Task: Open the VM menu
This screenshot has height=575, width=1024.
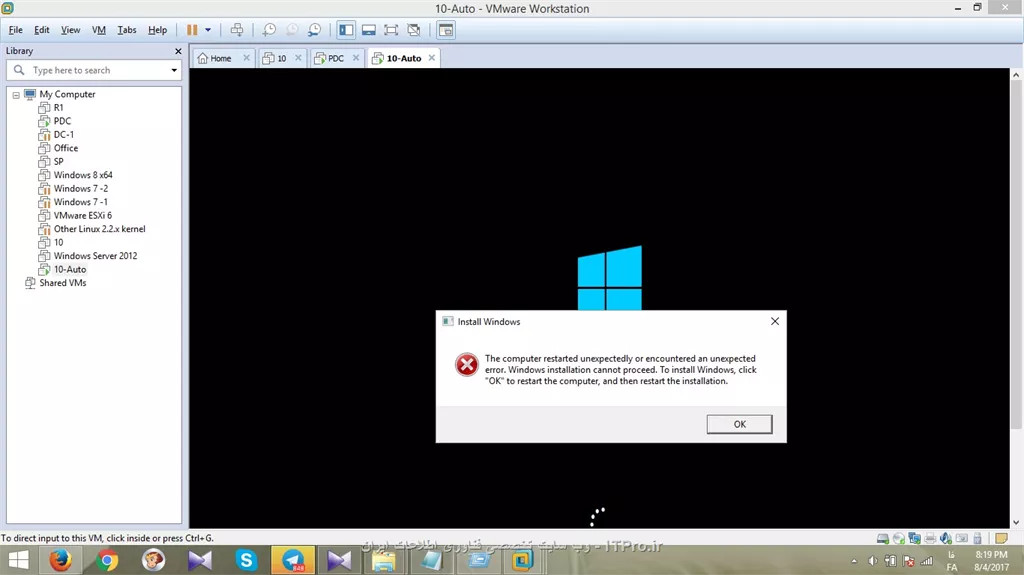Action: click(x=99, y=30)
